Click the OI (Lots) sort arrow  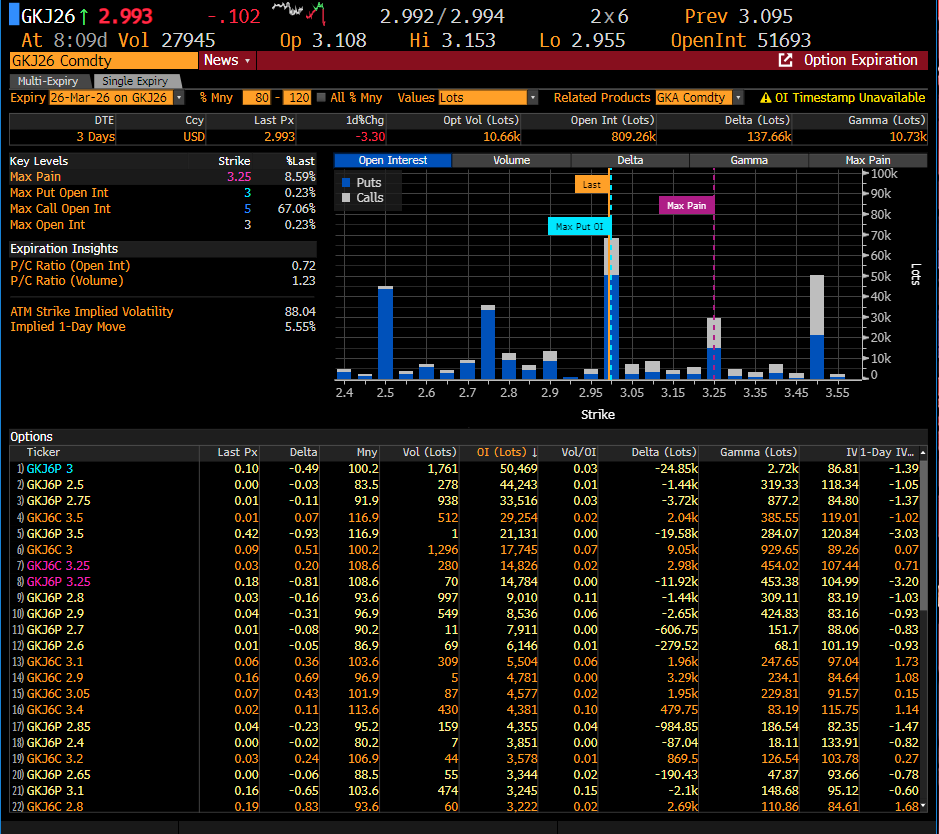(x=534, y=452)
